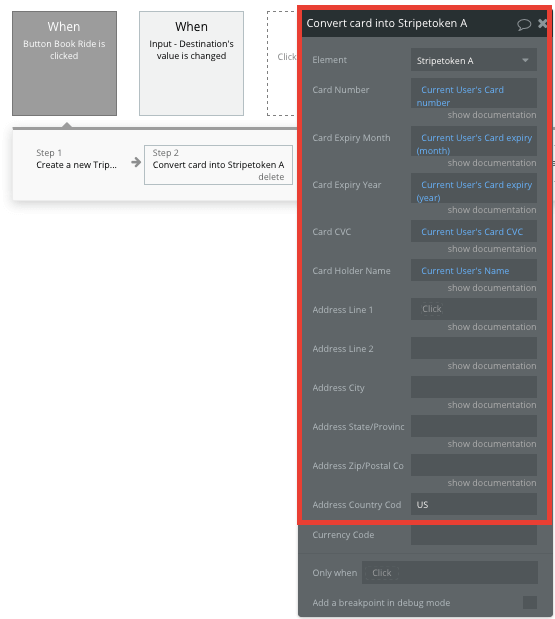Open the Element dropdown showing Stripetoken A

click(x=474, y=60)
